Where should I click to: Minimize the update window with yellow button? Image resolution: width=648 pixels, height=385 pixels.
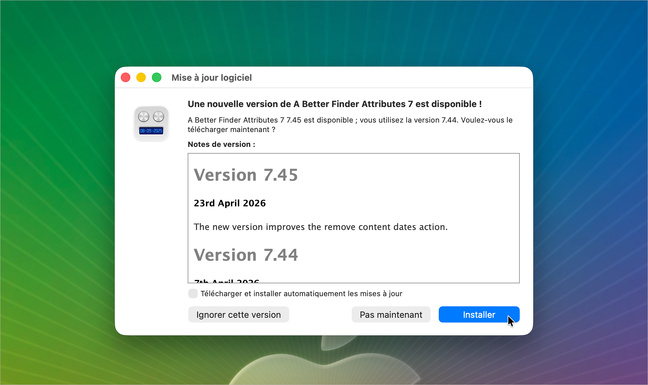[141, 78]
